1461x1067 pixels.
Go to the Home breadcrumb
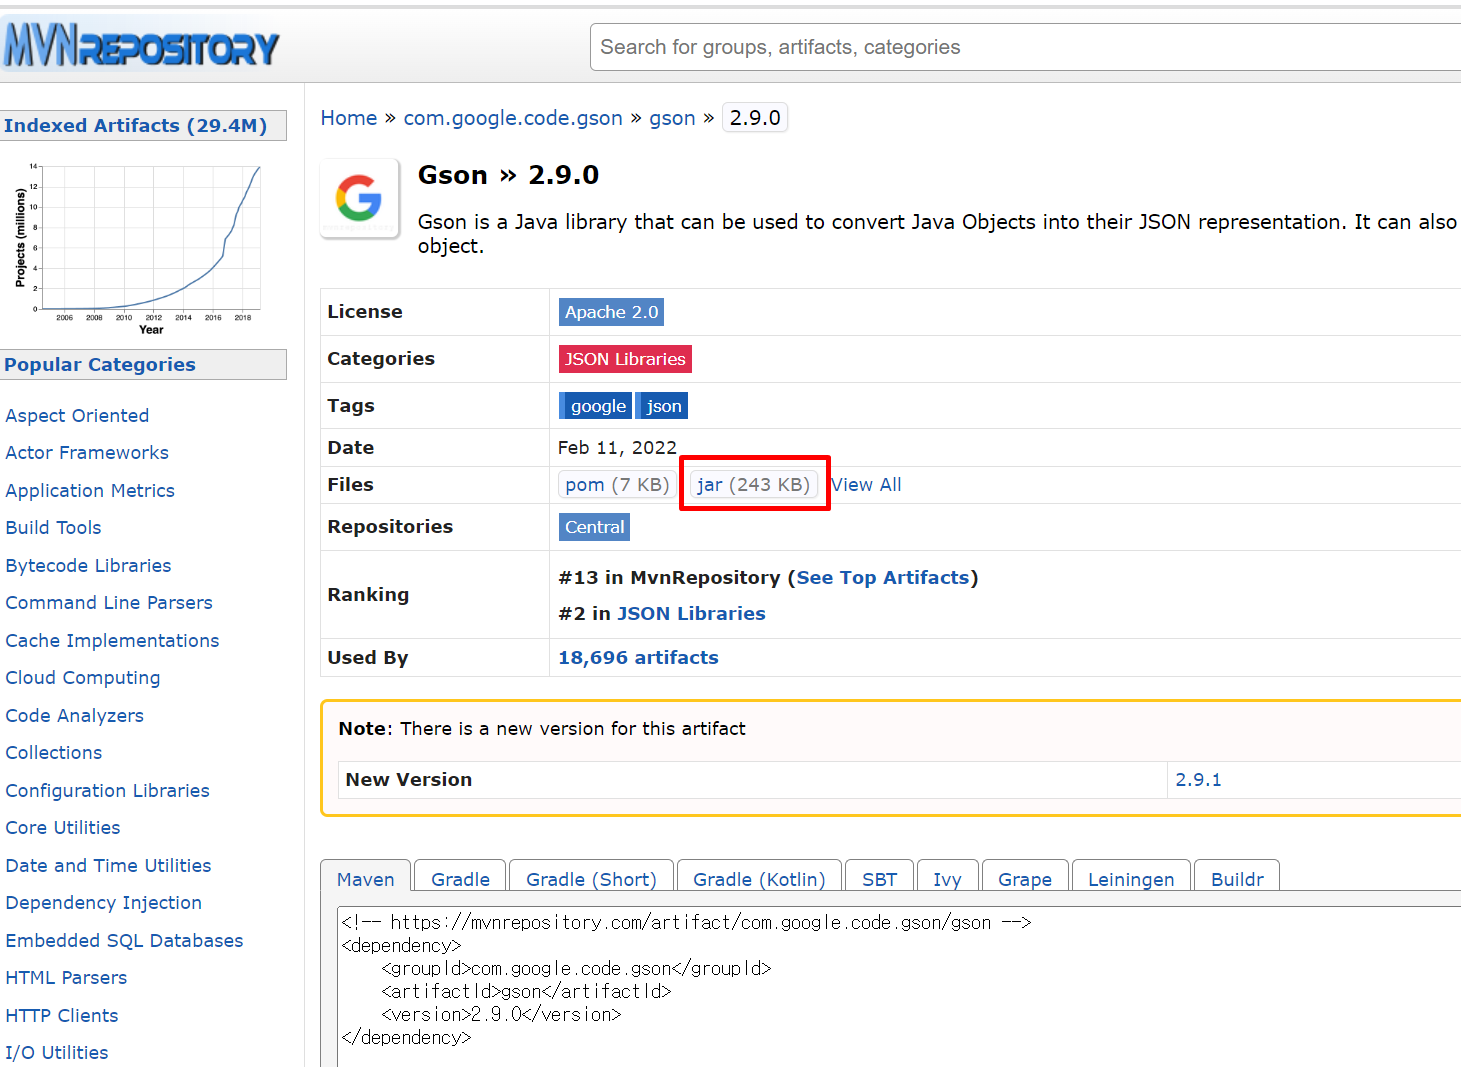click(349, 118)
